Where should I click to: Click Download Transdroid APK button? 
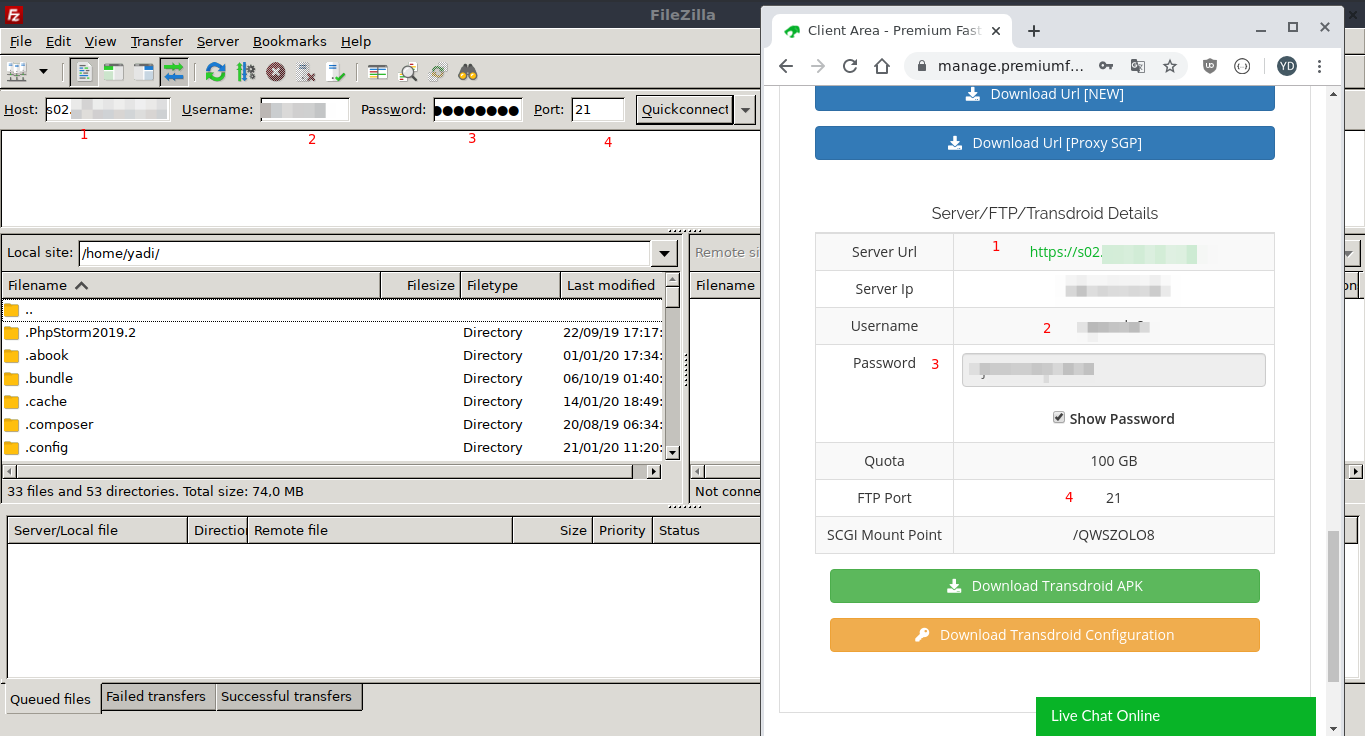(x=1045, y=586)
